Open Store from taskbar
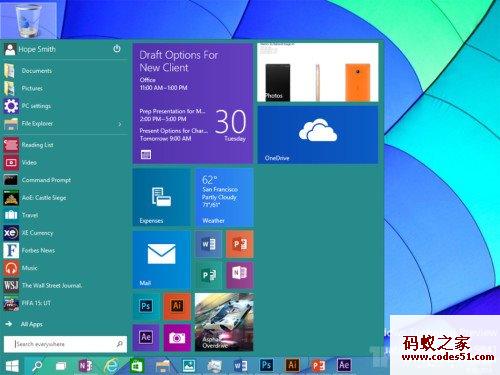 coord(137,366)
